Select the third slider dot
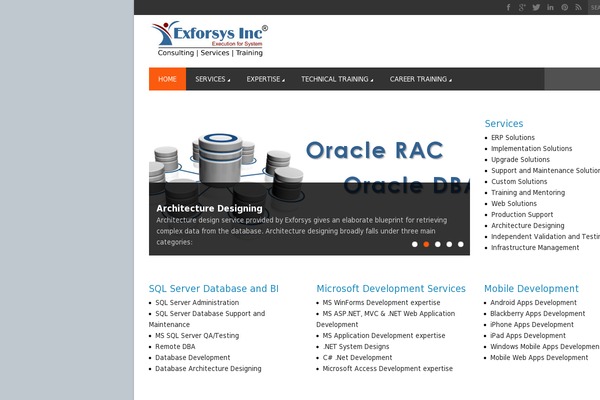 pyautogui.click(x=437, y=244)
